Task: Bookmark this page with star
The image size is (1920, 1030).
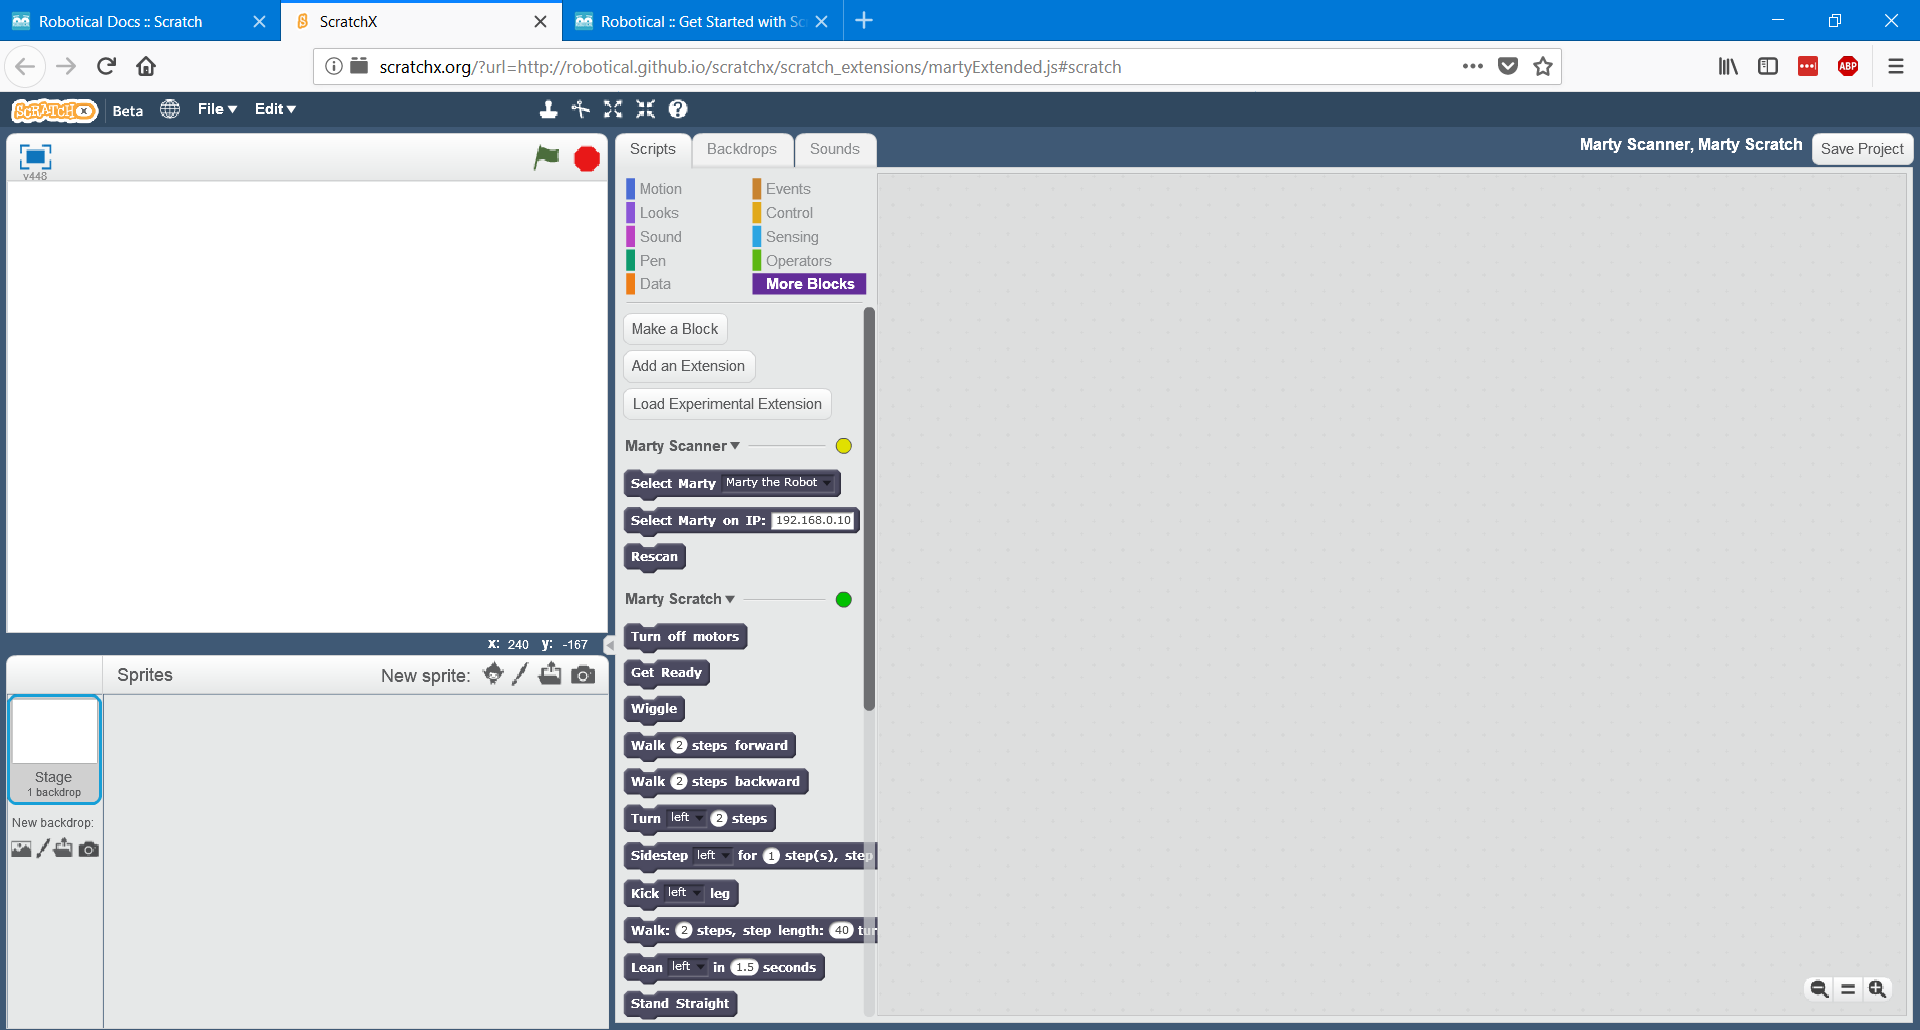Action: [x=1543, y=66]
